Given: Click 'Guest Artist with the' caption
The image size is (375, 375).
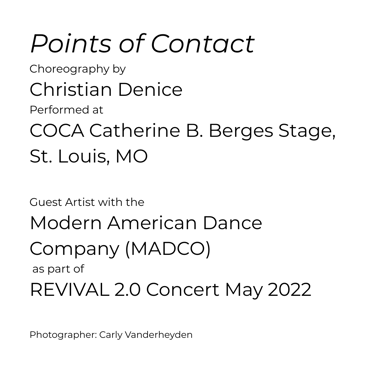Looking at the screenshot, I should (x=87, y=202).
